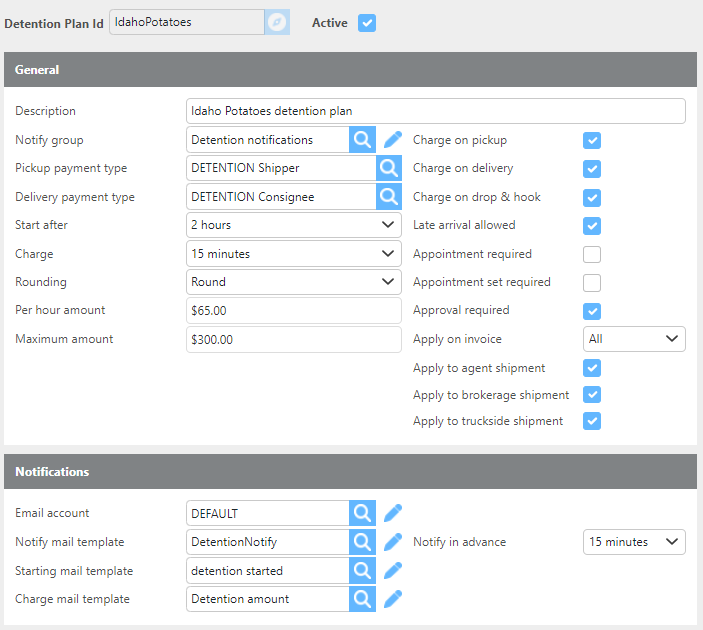Edit the Email account pencil icon

[393, 513]
